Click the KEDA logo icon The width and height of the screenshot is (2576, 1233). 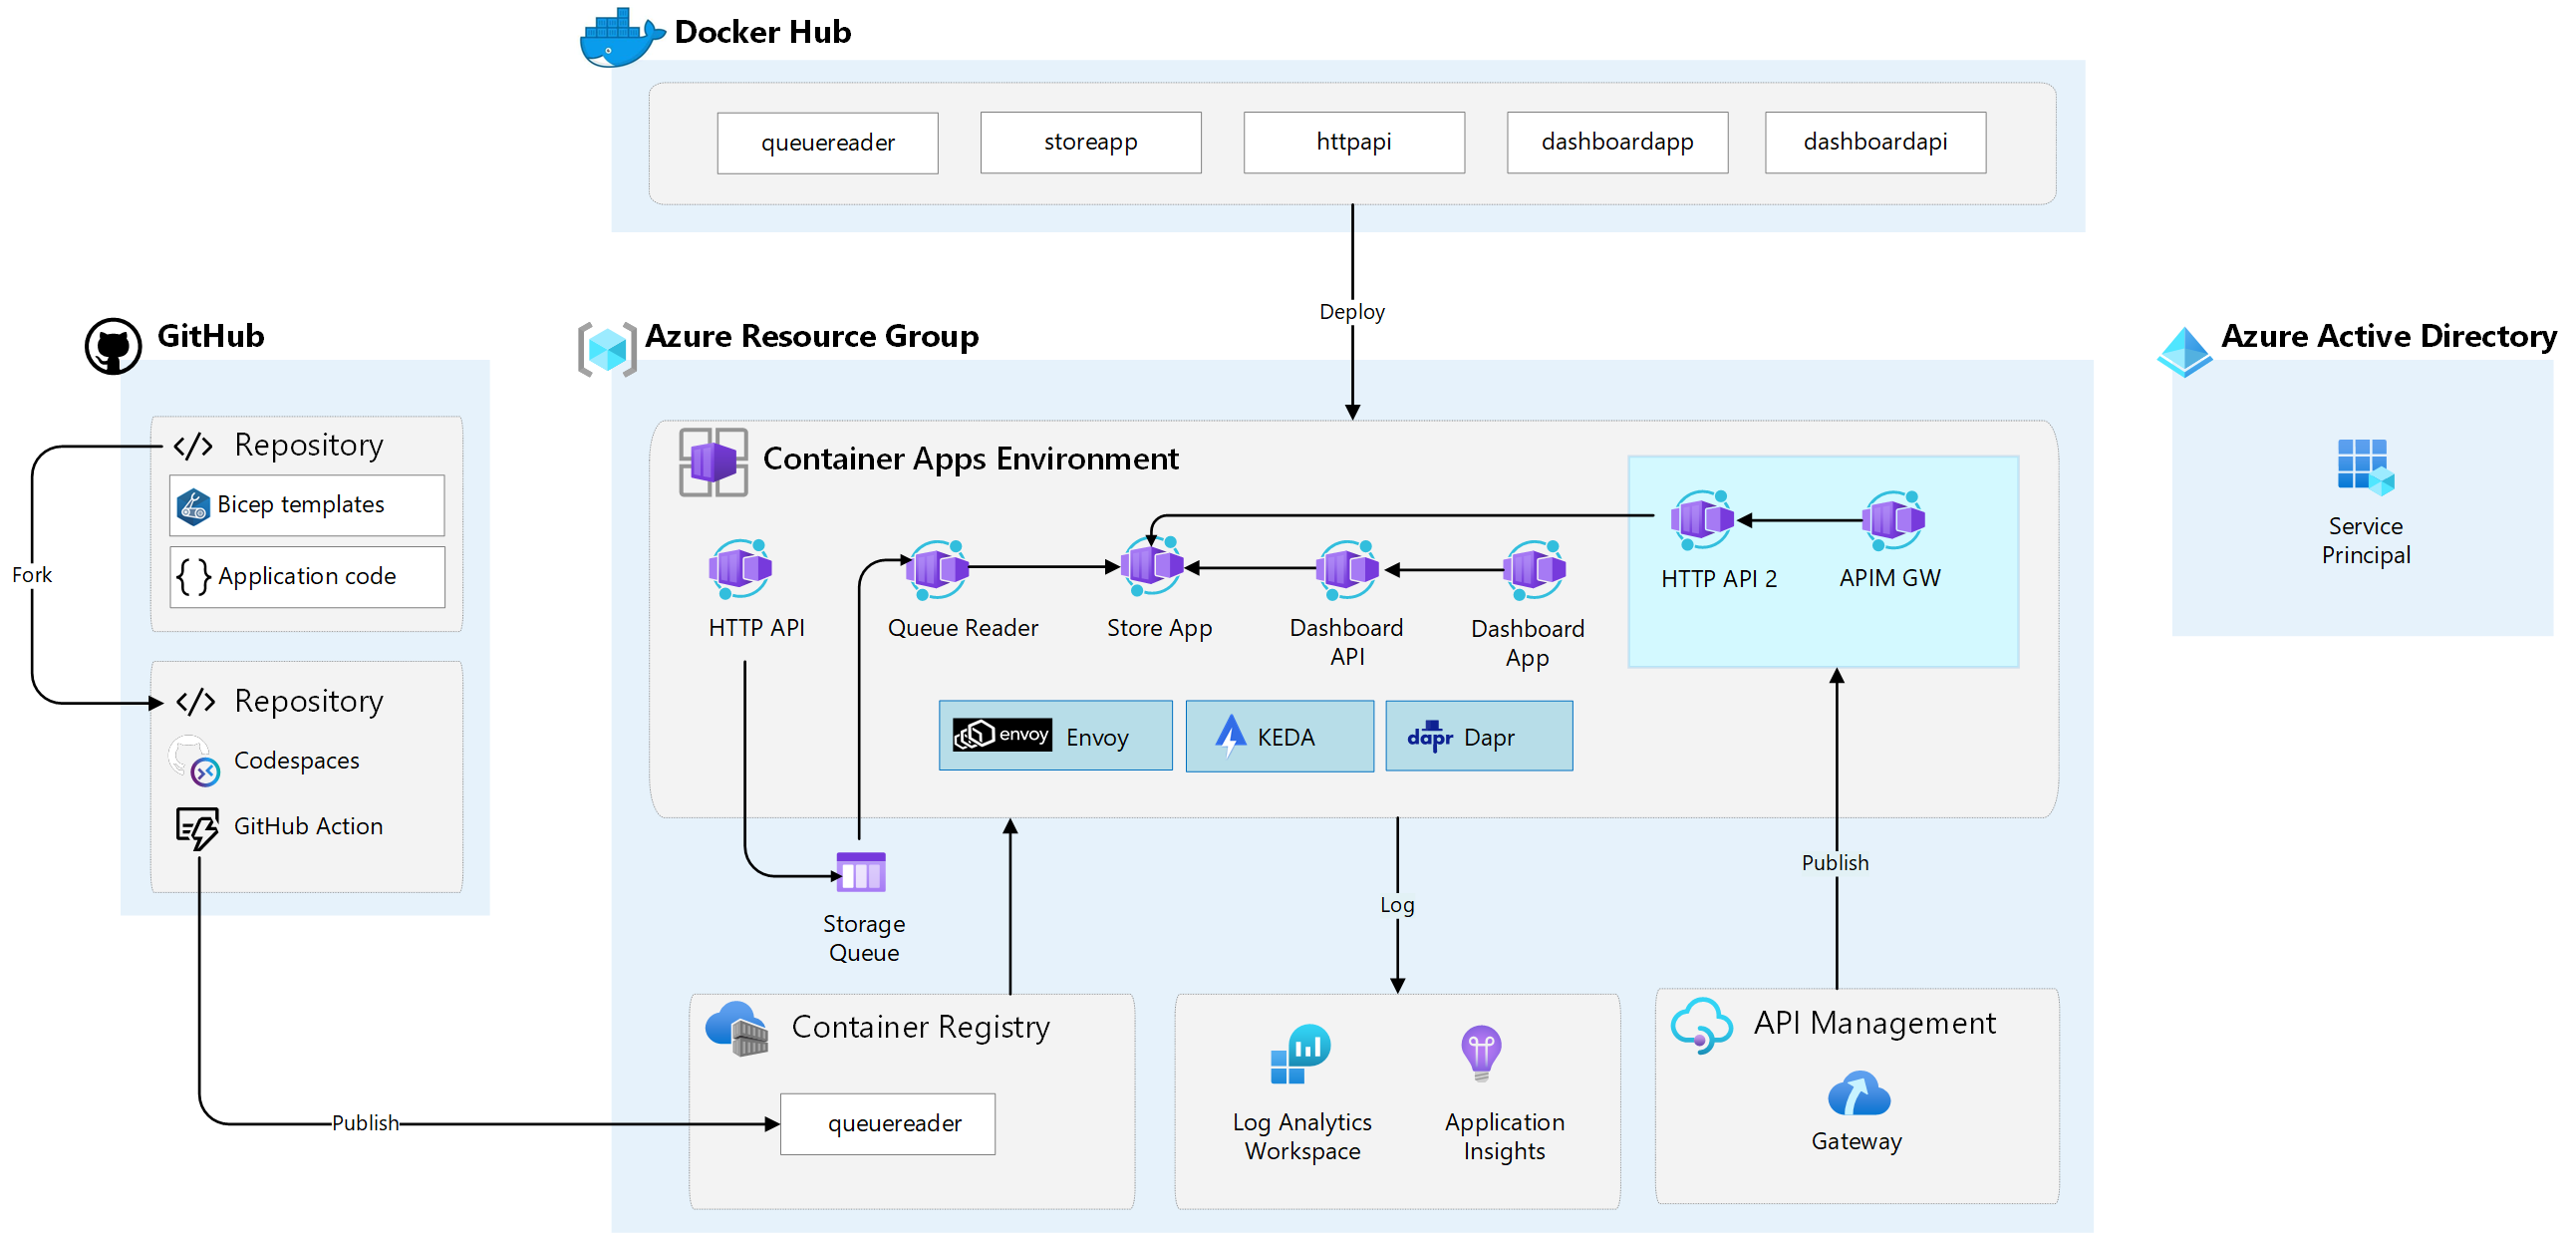[x=1230, y=735]
